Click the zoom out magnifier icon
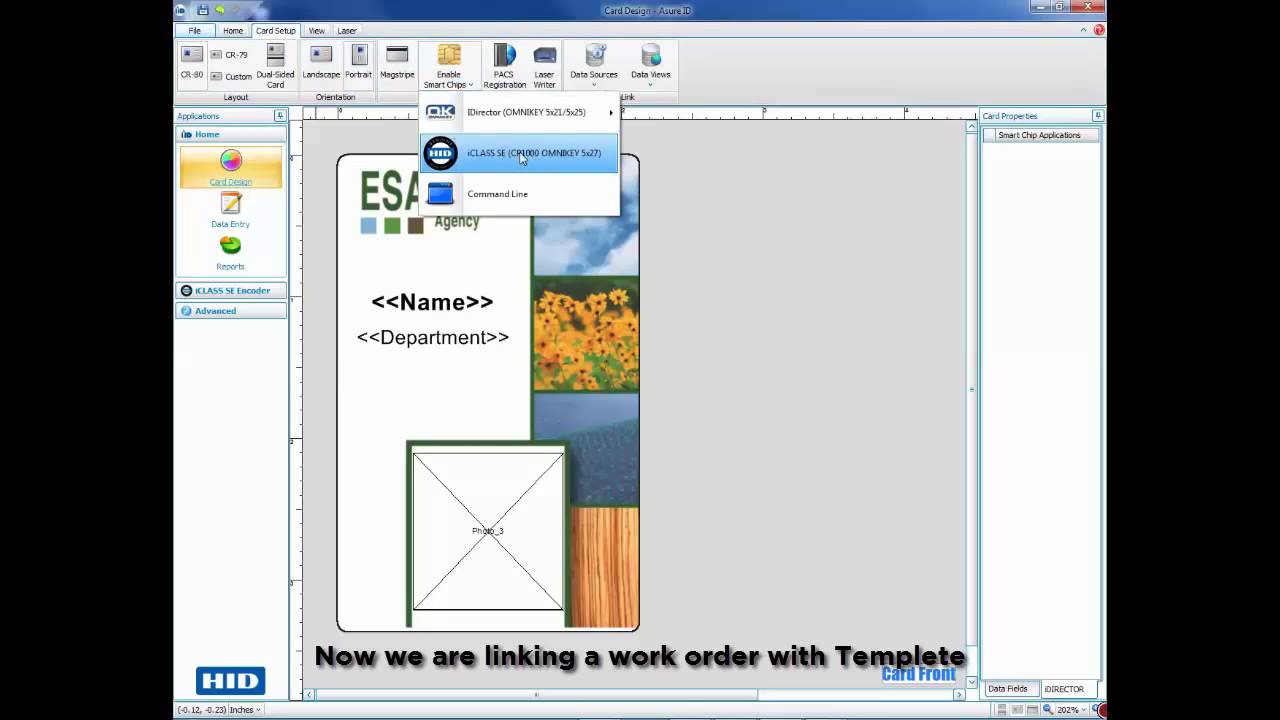Image resolution: width=1280 pixels, height=720 pixels. (x=1047, y=710)
